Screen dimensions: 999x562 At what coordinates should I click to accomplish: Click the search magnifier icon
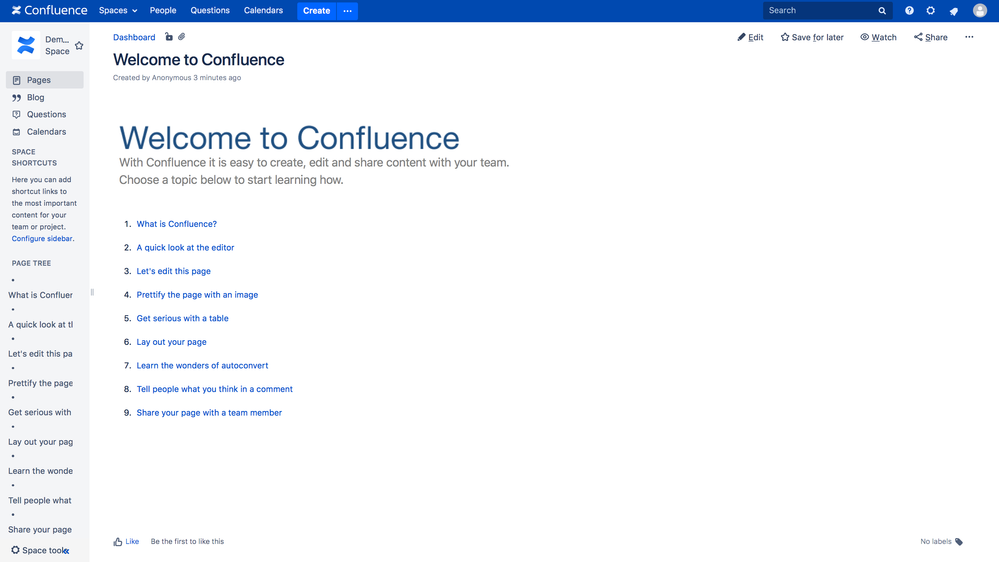(x=882, y=11)
